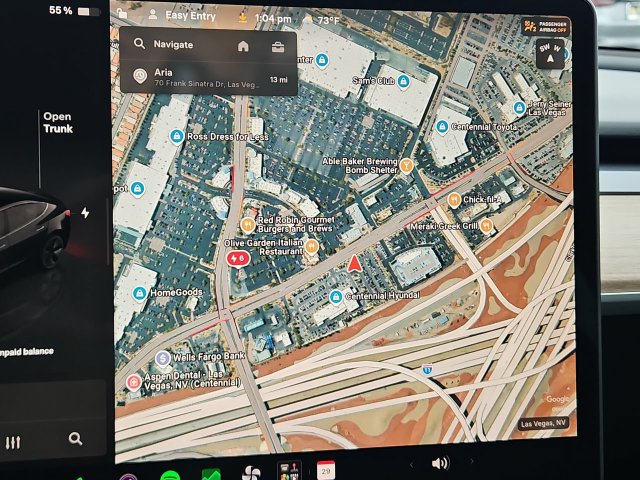Open charge port via lightning bolt icon
This screenshot has width=640, height=480.
point(85,213)
